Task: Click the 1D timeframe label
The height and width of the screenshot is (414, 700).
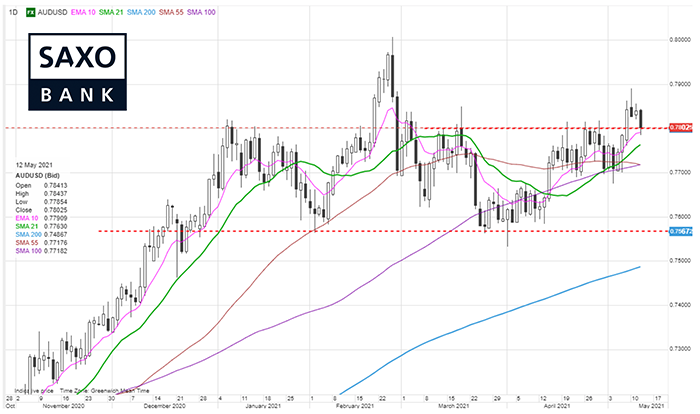Action: click(x=13, y=13)
